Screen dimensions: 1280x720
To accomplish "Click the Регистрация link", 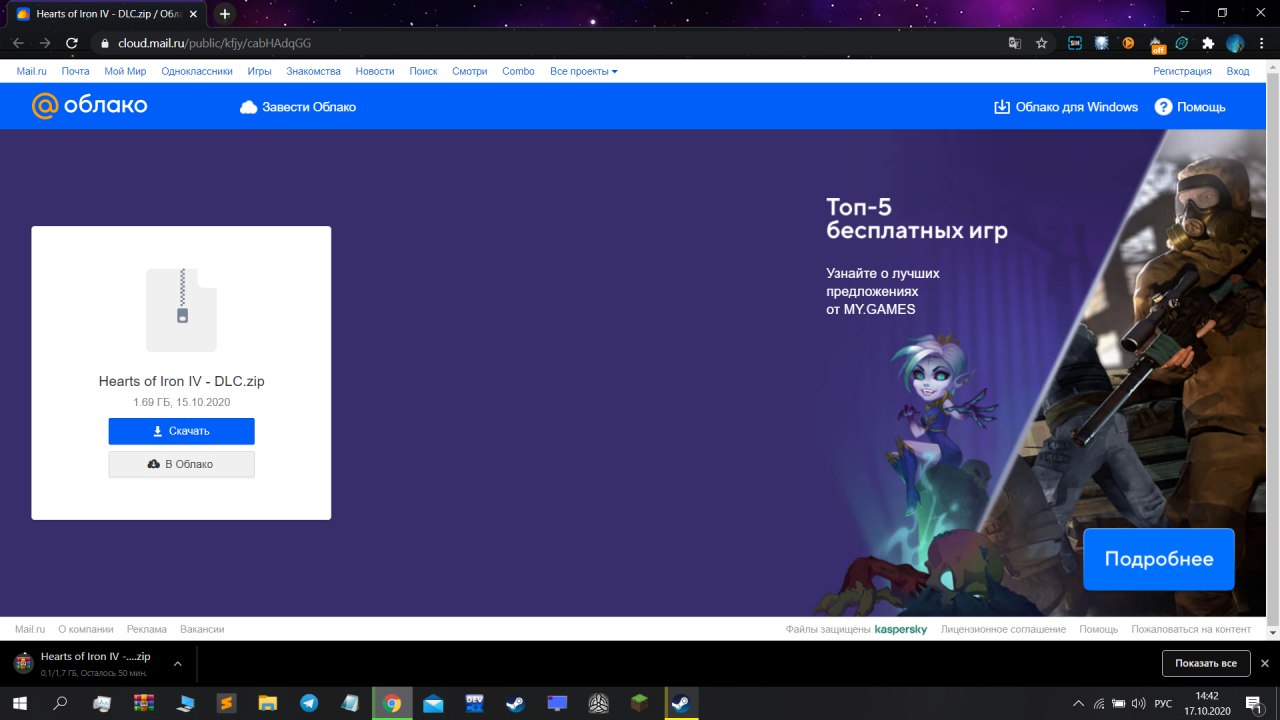I will click(x=1182, y=71).
